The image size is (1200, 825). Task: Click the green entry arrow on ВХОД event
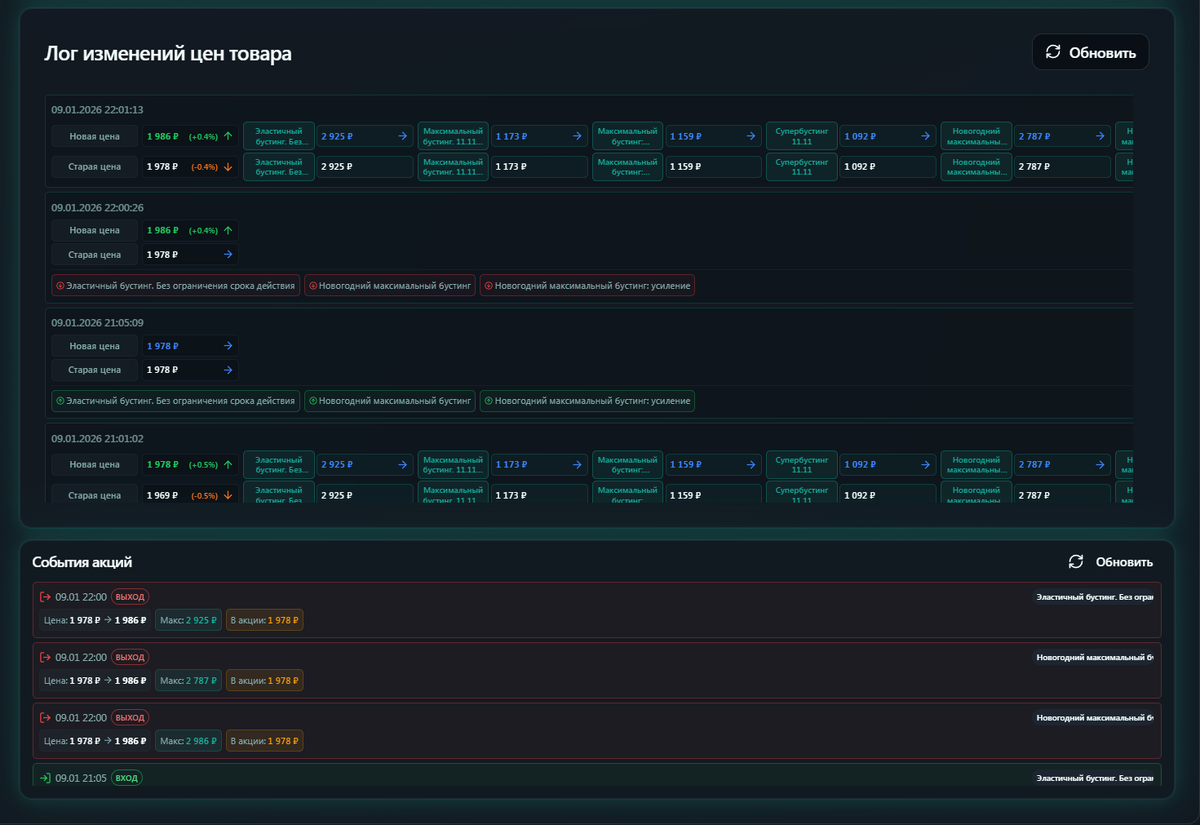(x=44, y=777)
